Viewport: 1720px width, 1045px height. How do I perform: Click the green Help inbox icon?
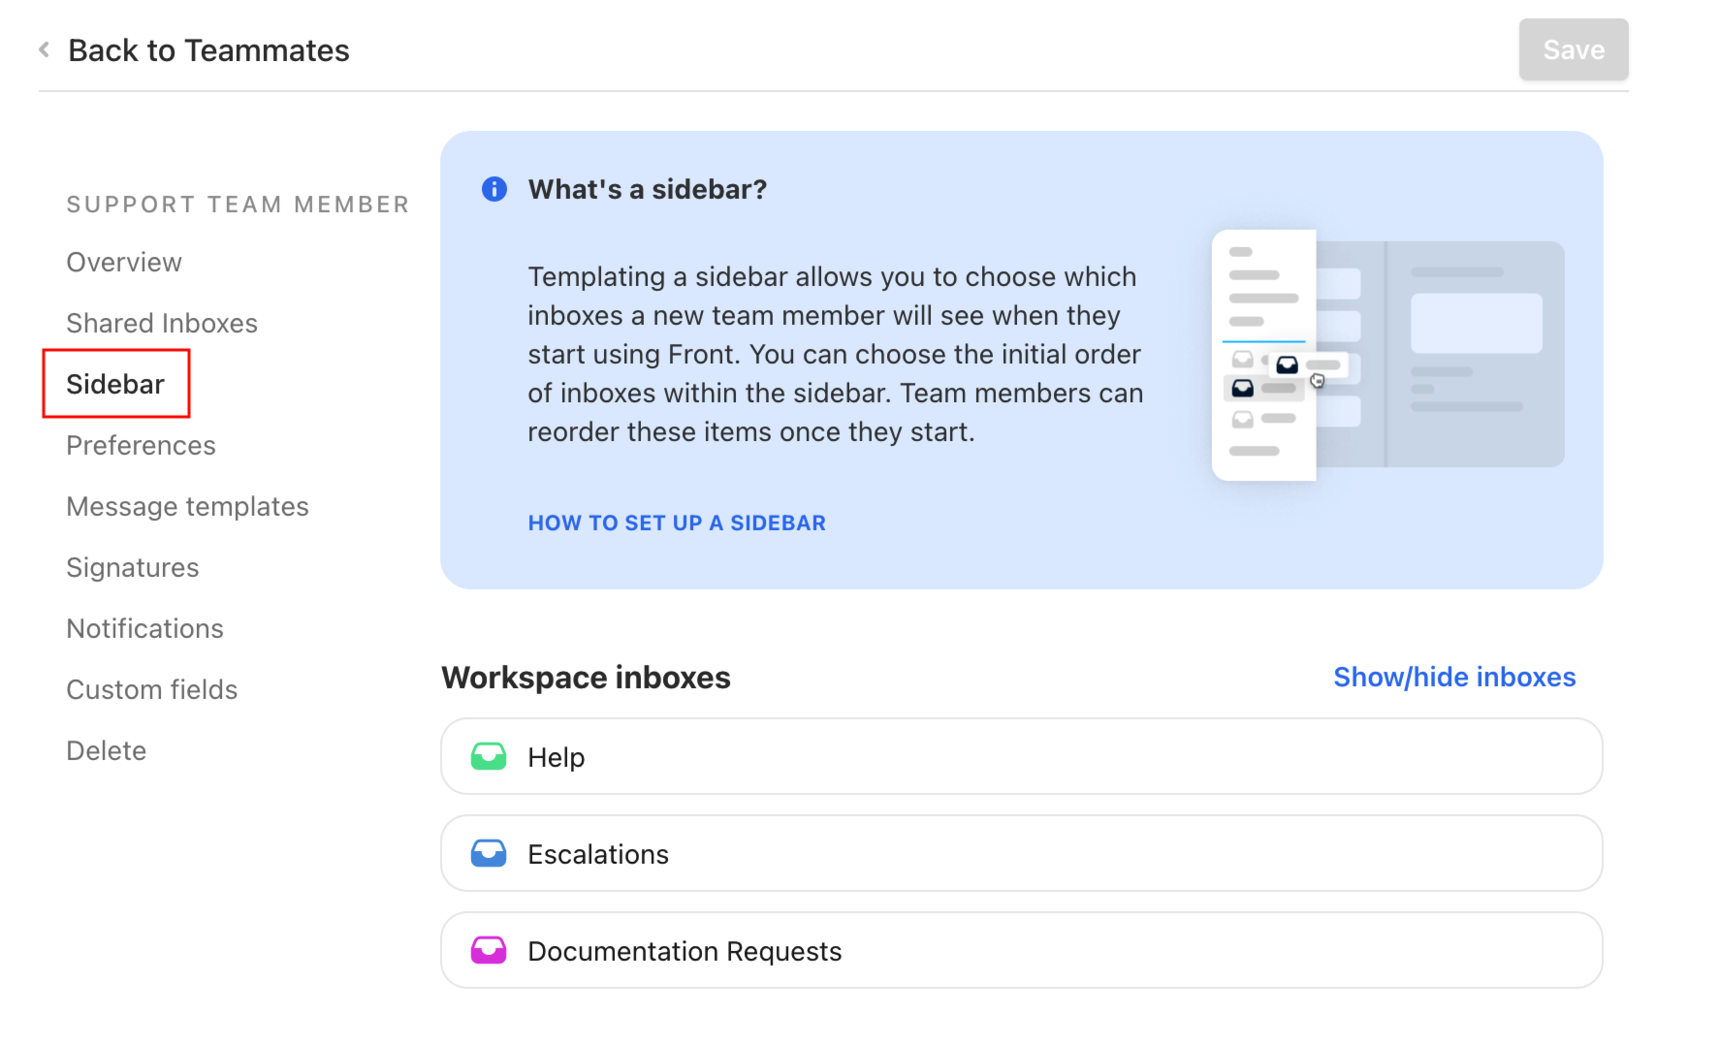pos(488,756)
